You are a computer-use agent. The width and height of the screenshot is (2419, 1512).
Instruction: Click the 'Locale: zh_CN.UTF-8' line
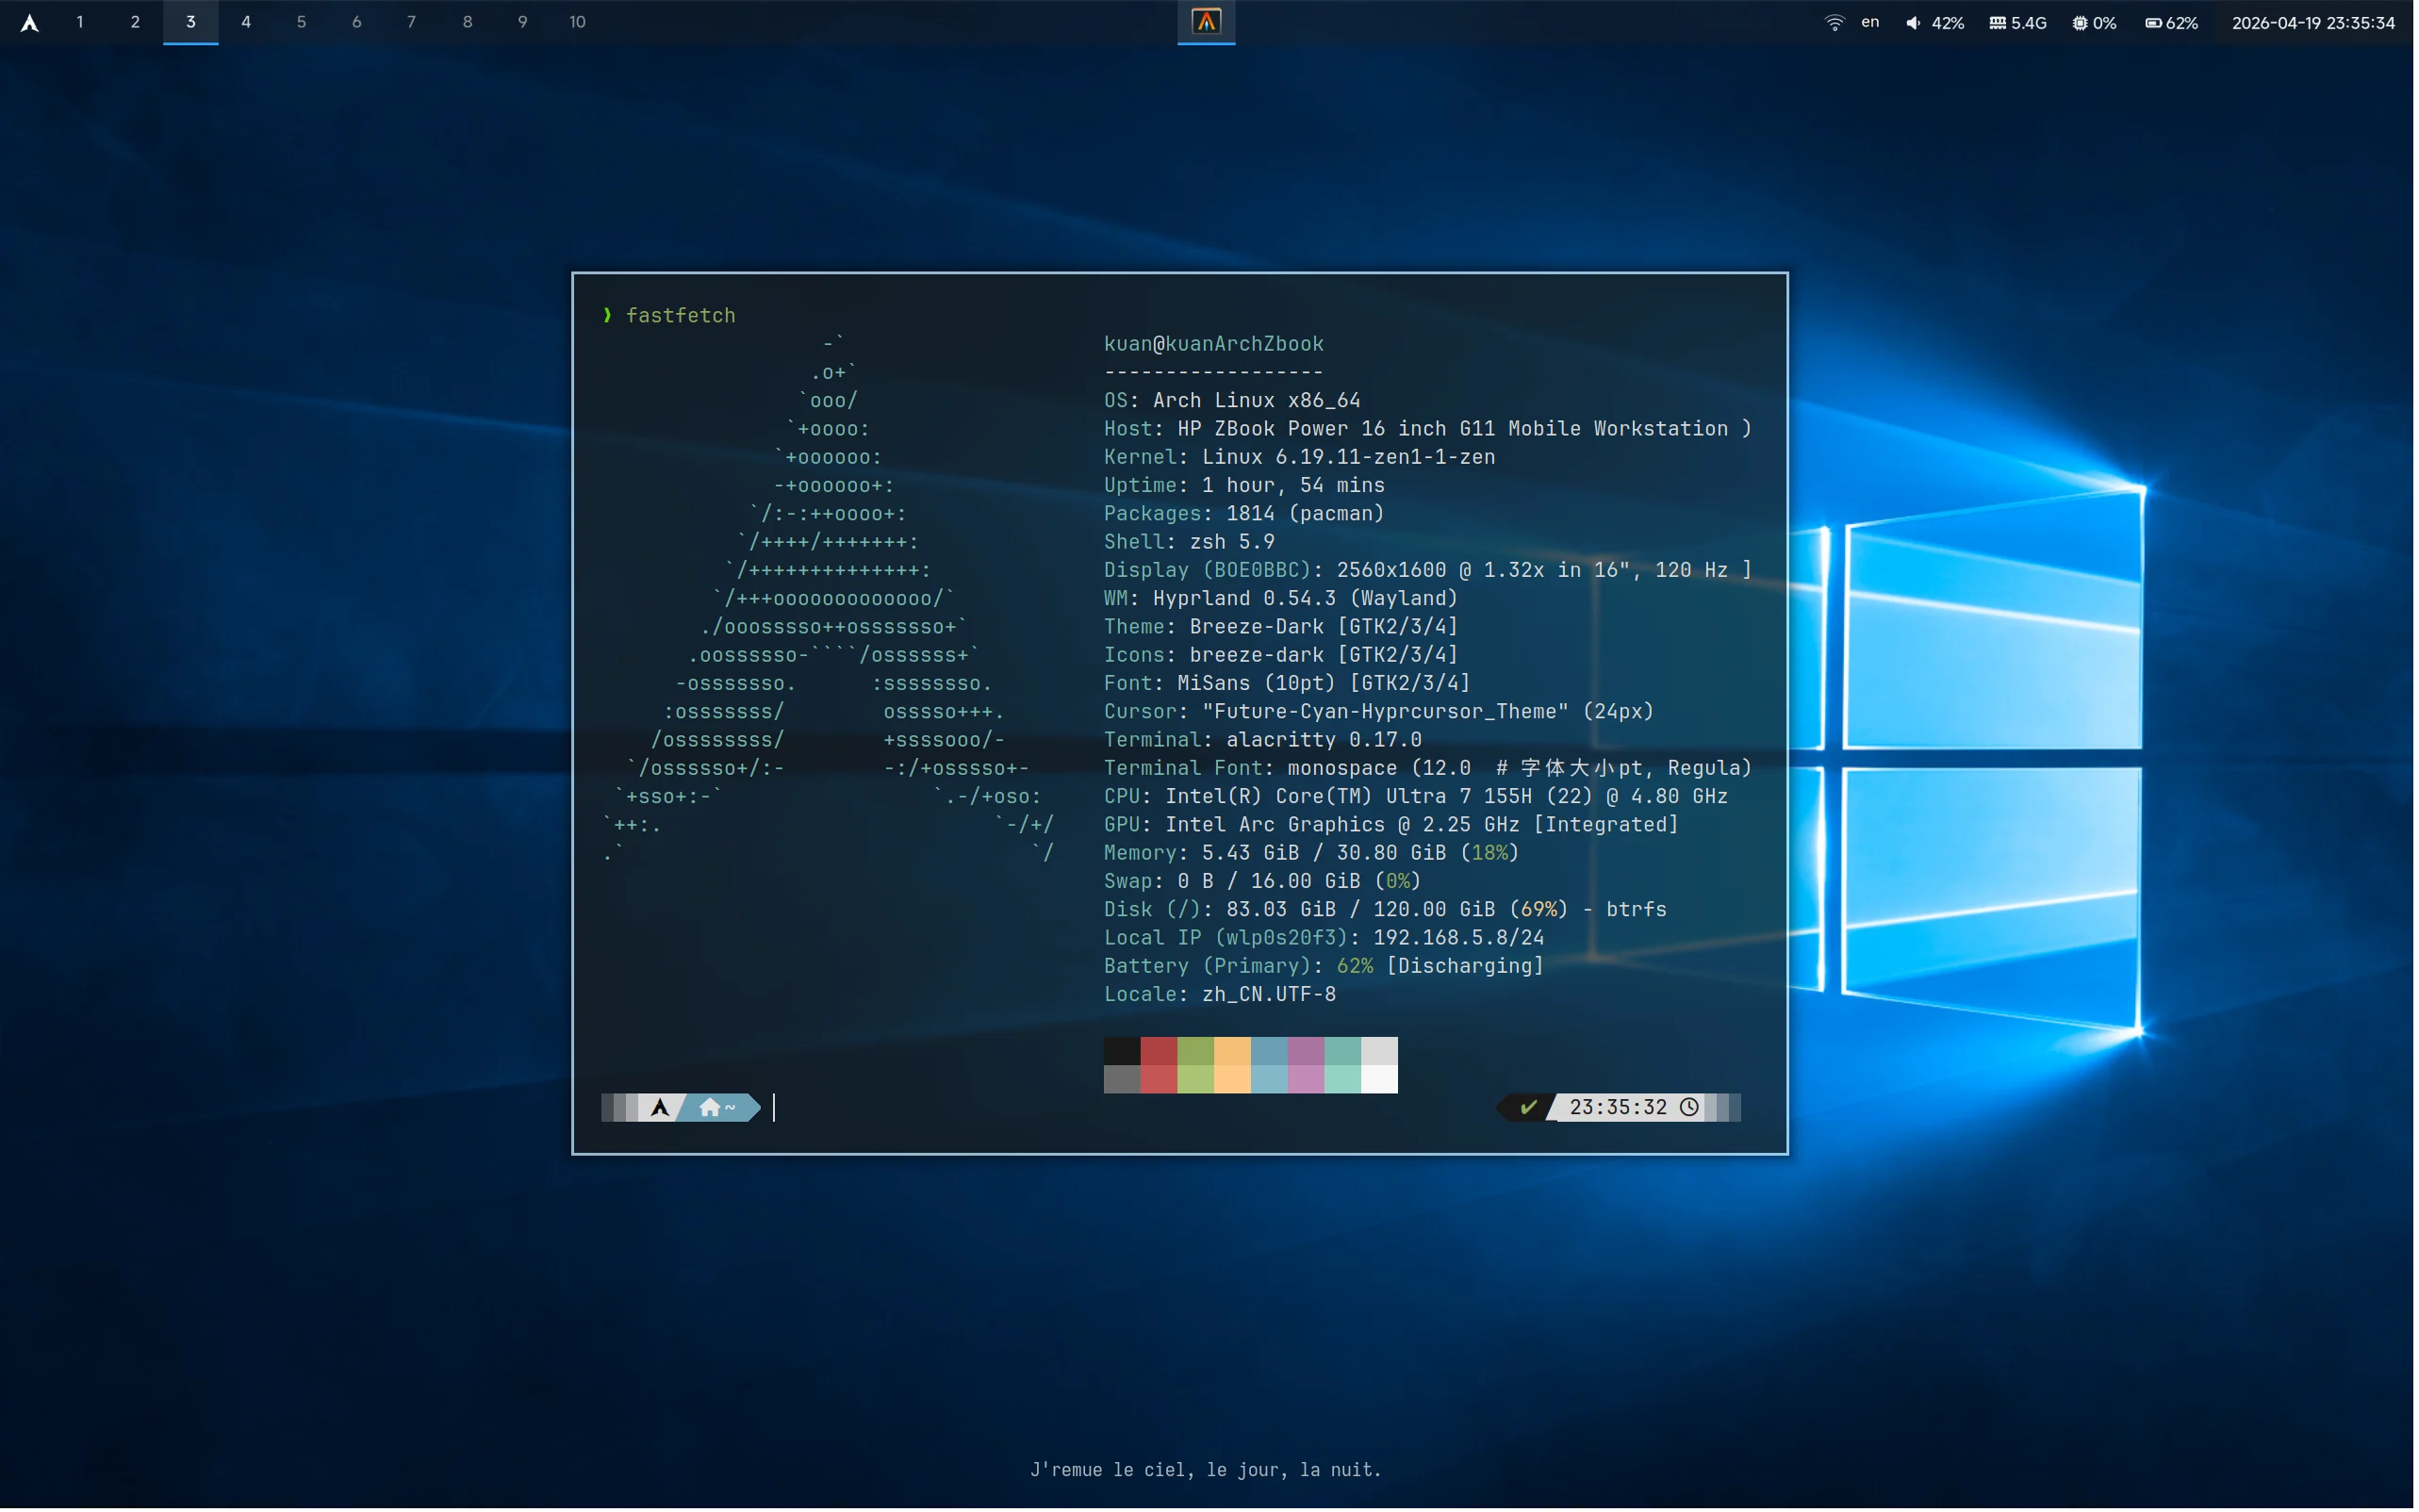click(1222, 996)
